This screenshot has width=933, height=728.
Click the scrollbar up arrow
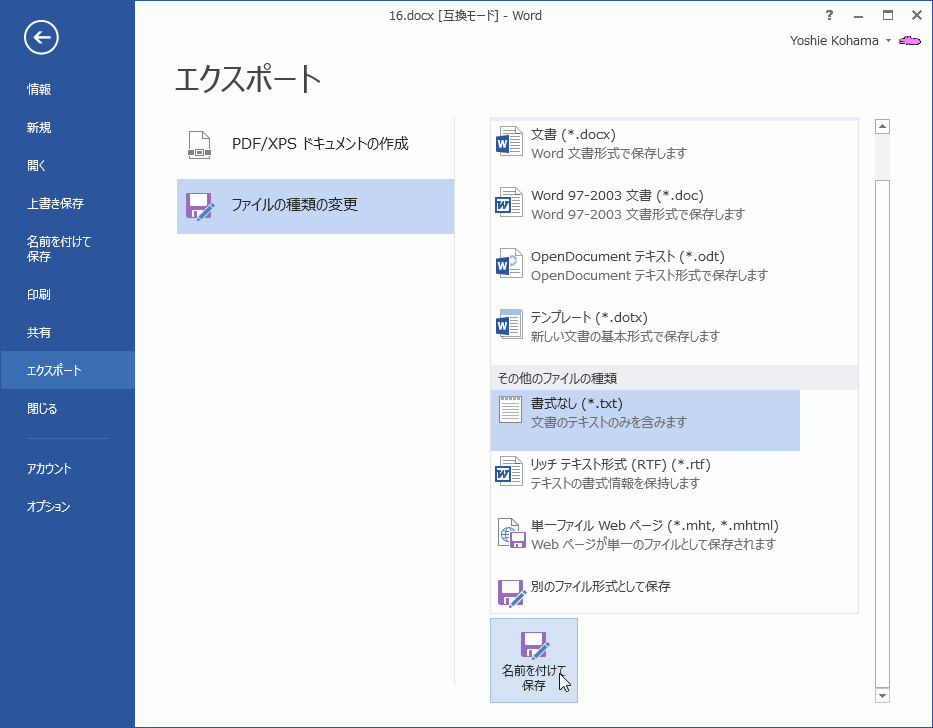click(882, 126)
